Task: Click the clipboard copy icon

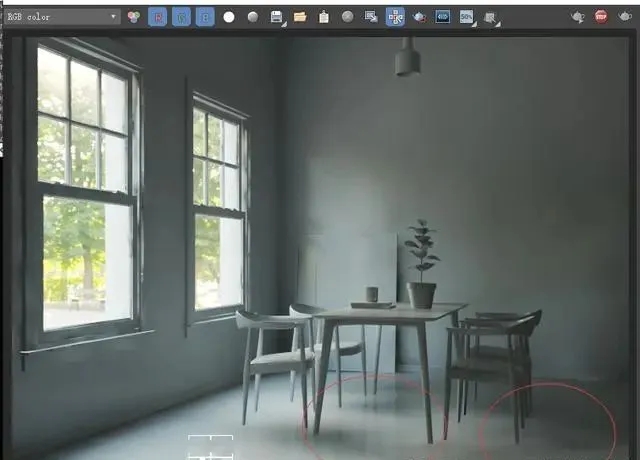Action: click(324, 17)
